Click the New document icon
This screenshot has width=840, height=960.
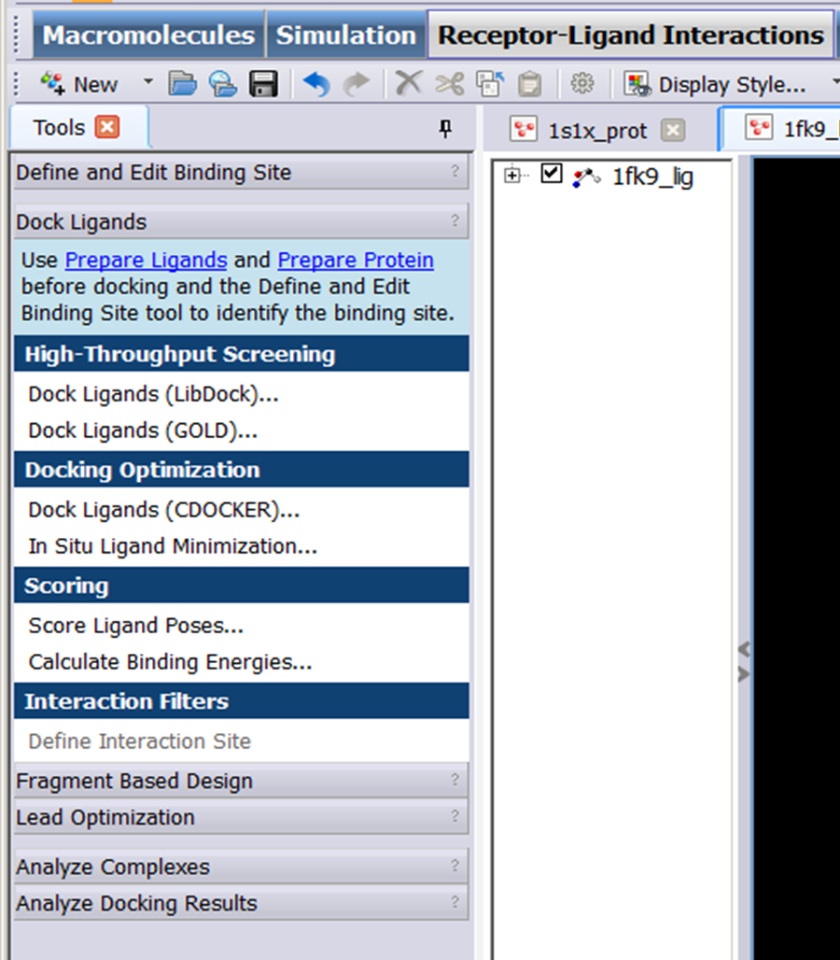[x=52, y=83]
